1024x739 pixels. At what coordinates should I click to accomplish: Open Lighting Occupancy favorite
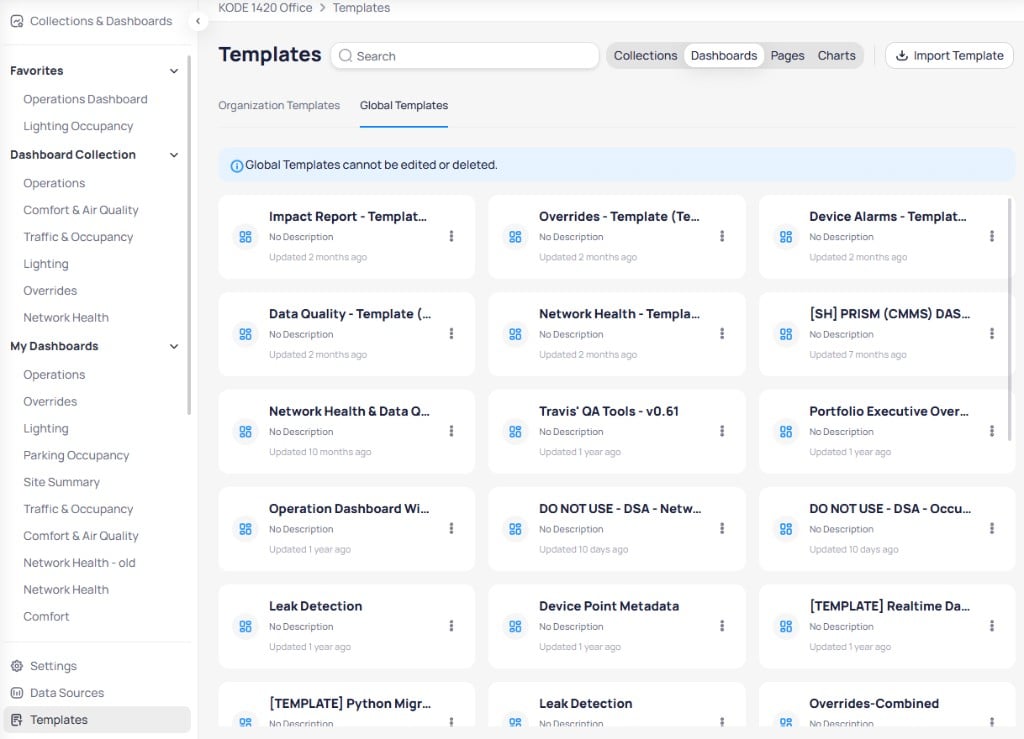click(78, 126)
